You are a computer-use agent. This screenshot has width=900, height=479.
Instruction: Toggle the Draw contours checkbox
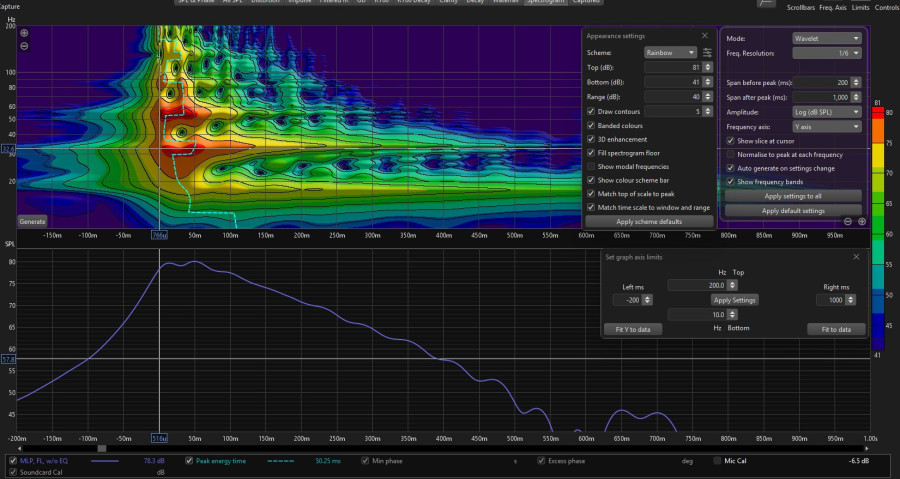591,111
